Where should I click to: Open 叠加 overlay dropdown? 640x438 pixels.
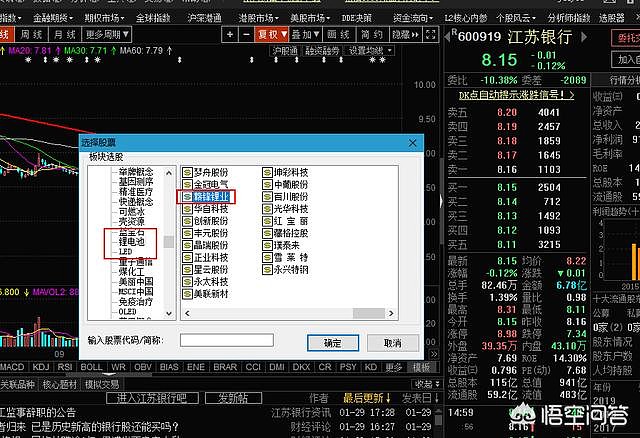305,35
